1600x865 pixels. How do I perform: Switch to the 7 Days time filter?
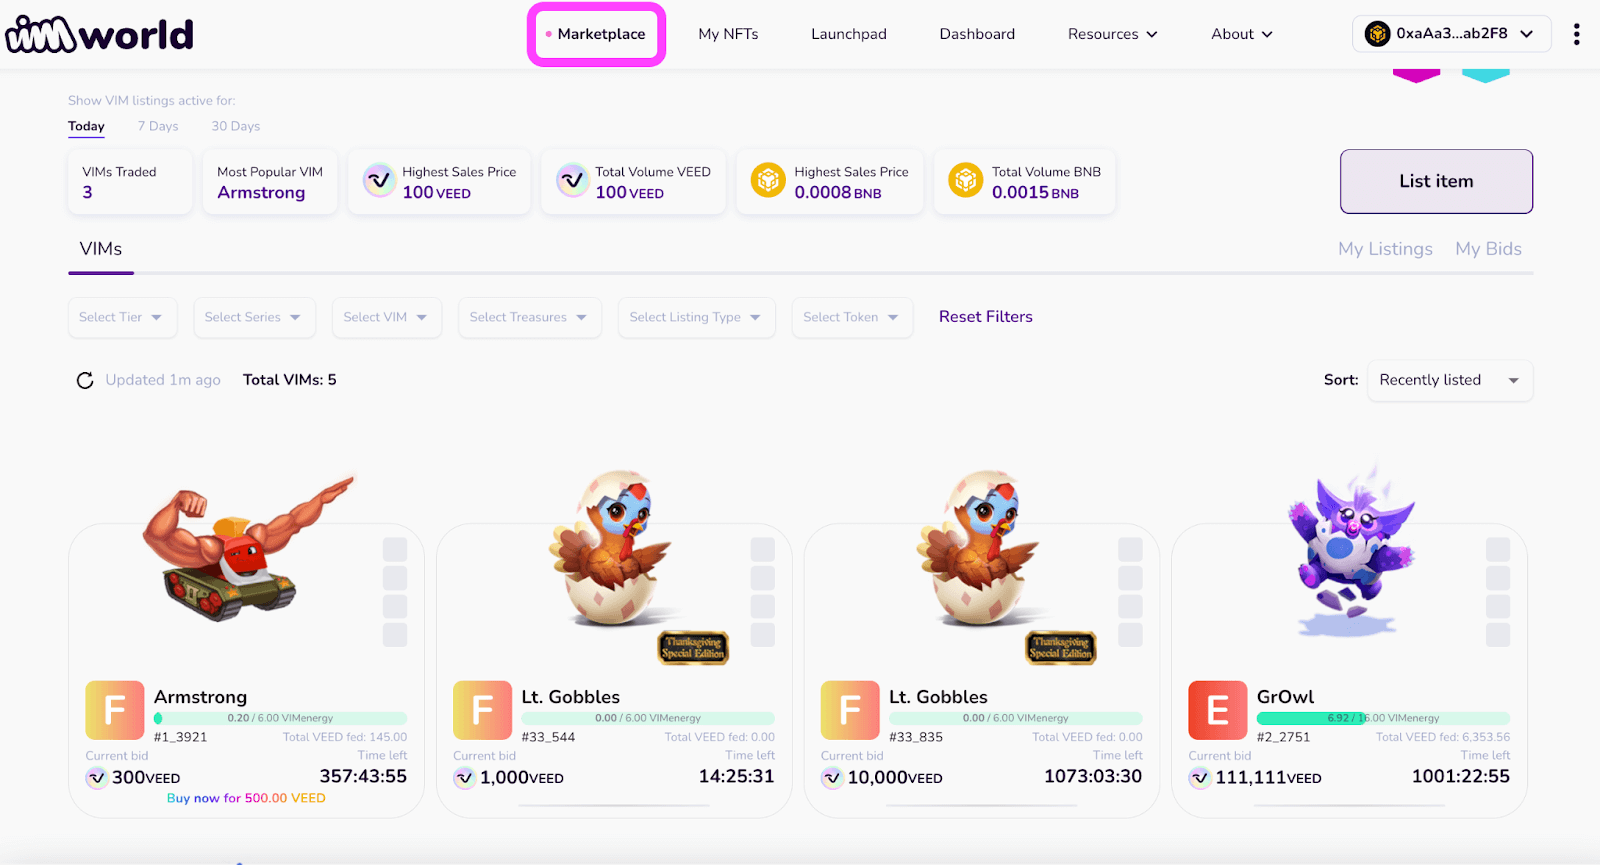point(157,126)
